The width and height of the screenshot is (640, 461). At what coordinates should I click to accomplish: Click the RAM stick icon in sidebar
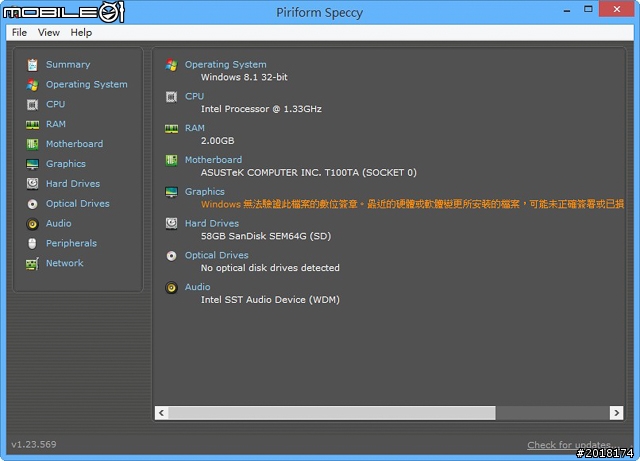coord(32,125)
